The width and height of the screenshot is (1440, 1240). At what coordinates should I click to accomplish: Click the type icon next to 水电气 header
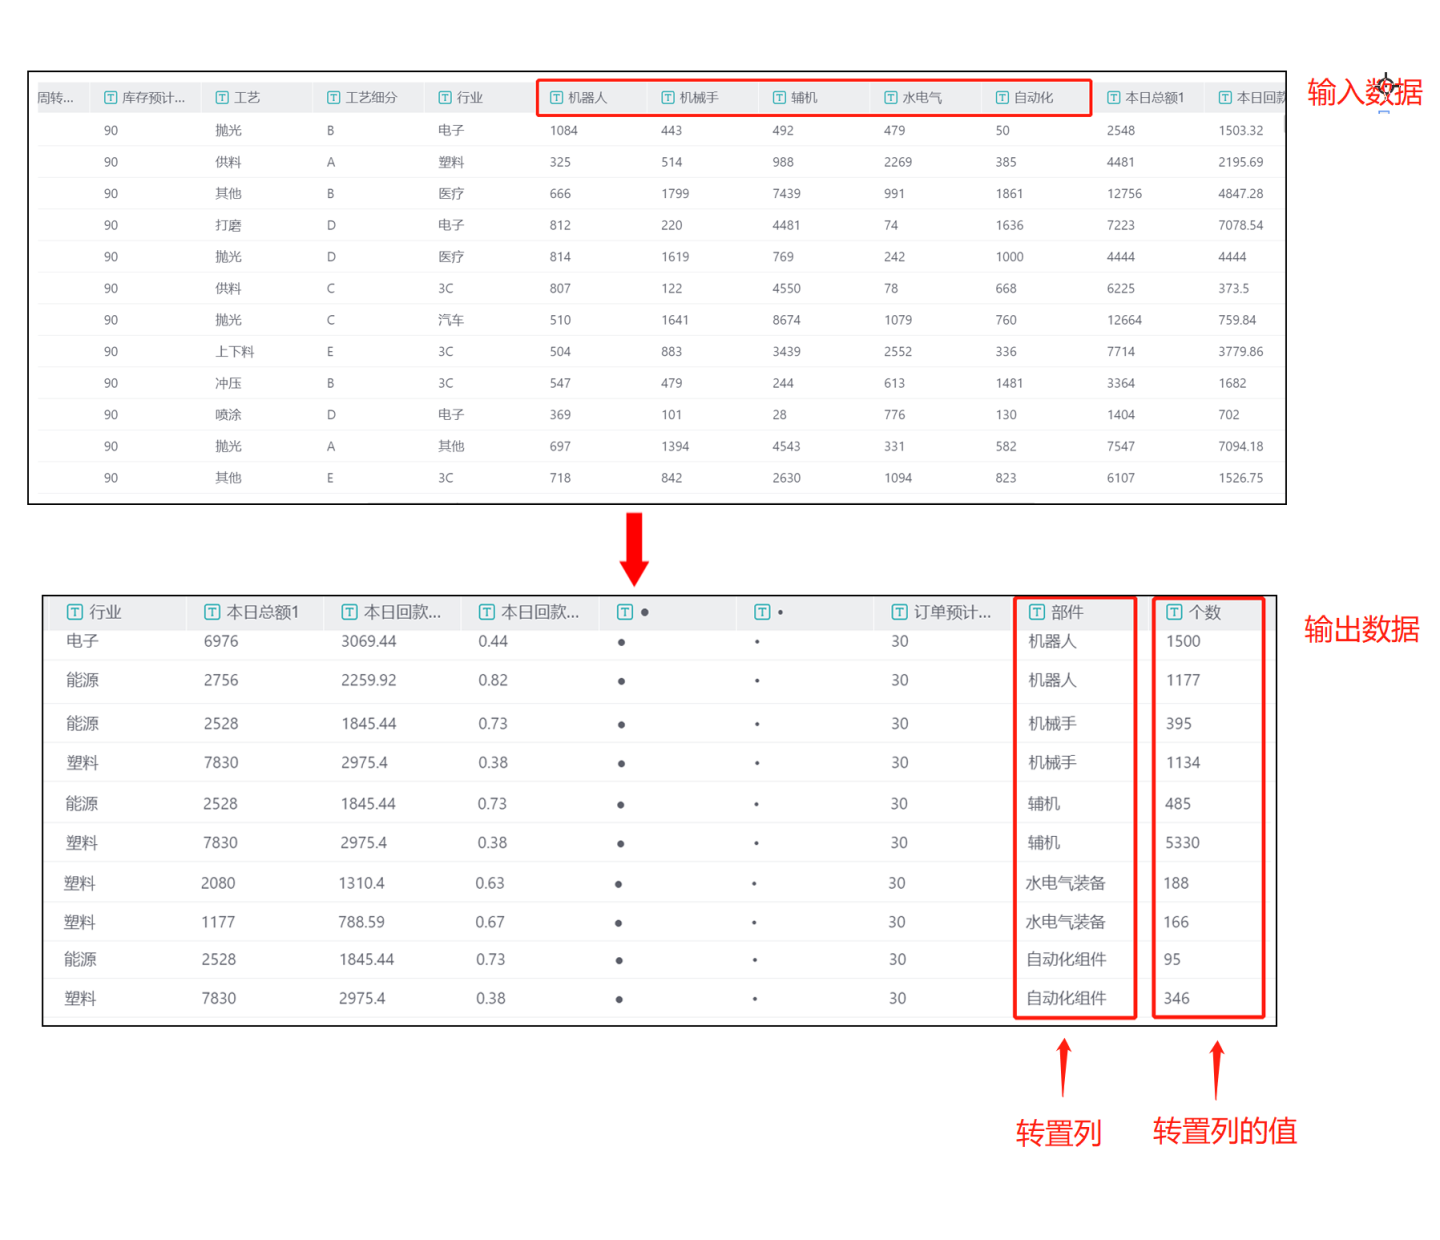coord(890,98)
